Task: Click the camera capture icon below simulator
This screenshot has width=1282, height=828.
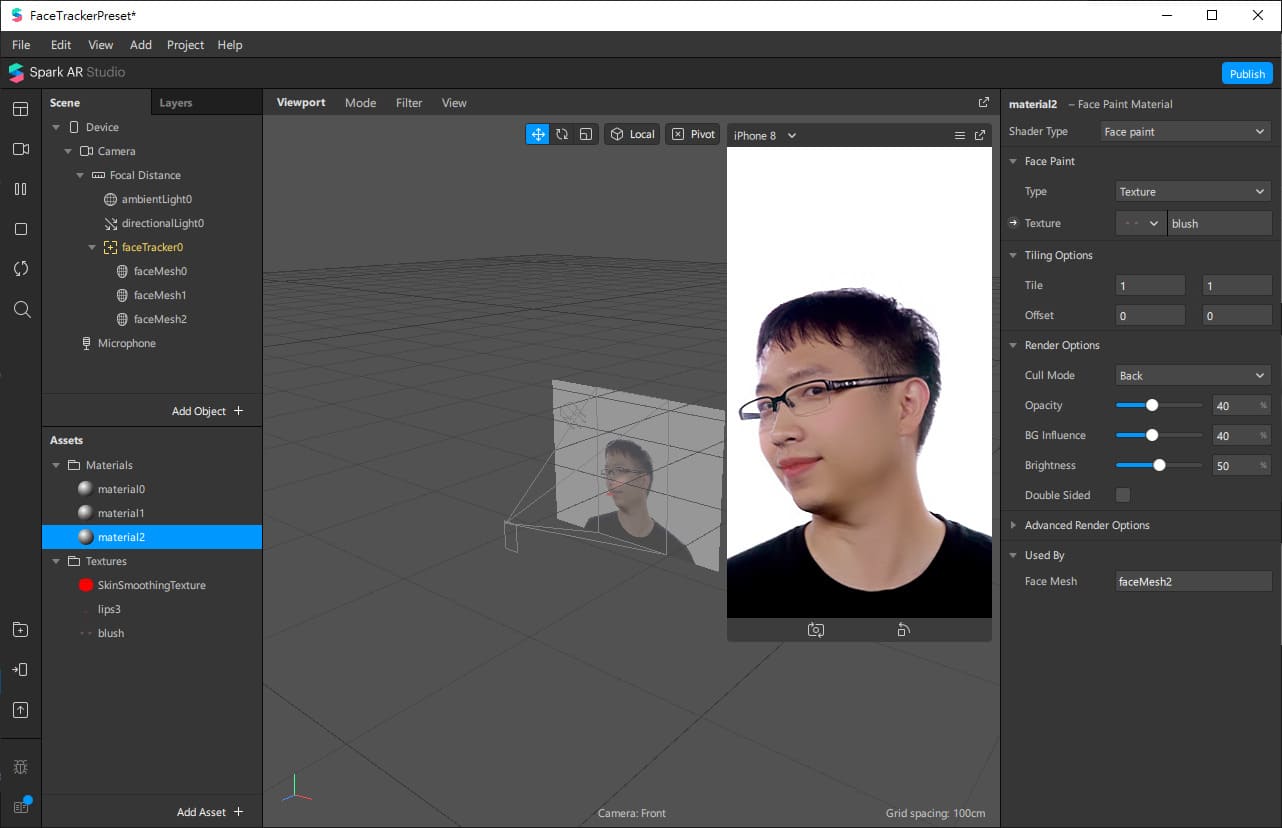Action: coord(816,630)
